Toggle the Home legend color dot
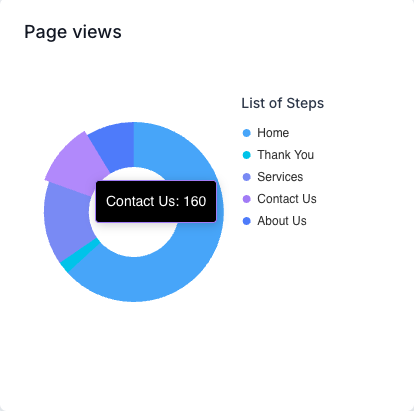 pyautogui.click(x=247, y=133)
